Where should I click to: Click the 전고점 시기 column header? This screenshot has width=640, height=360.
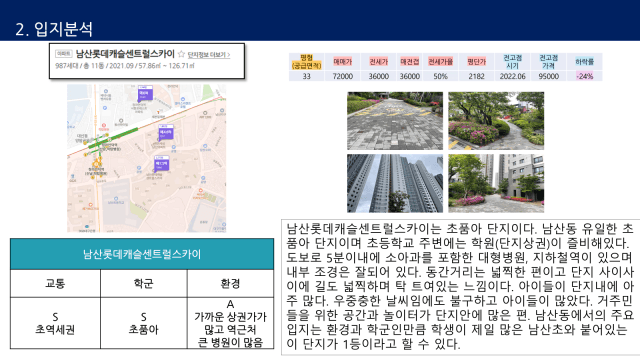512,62
